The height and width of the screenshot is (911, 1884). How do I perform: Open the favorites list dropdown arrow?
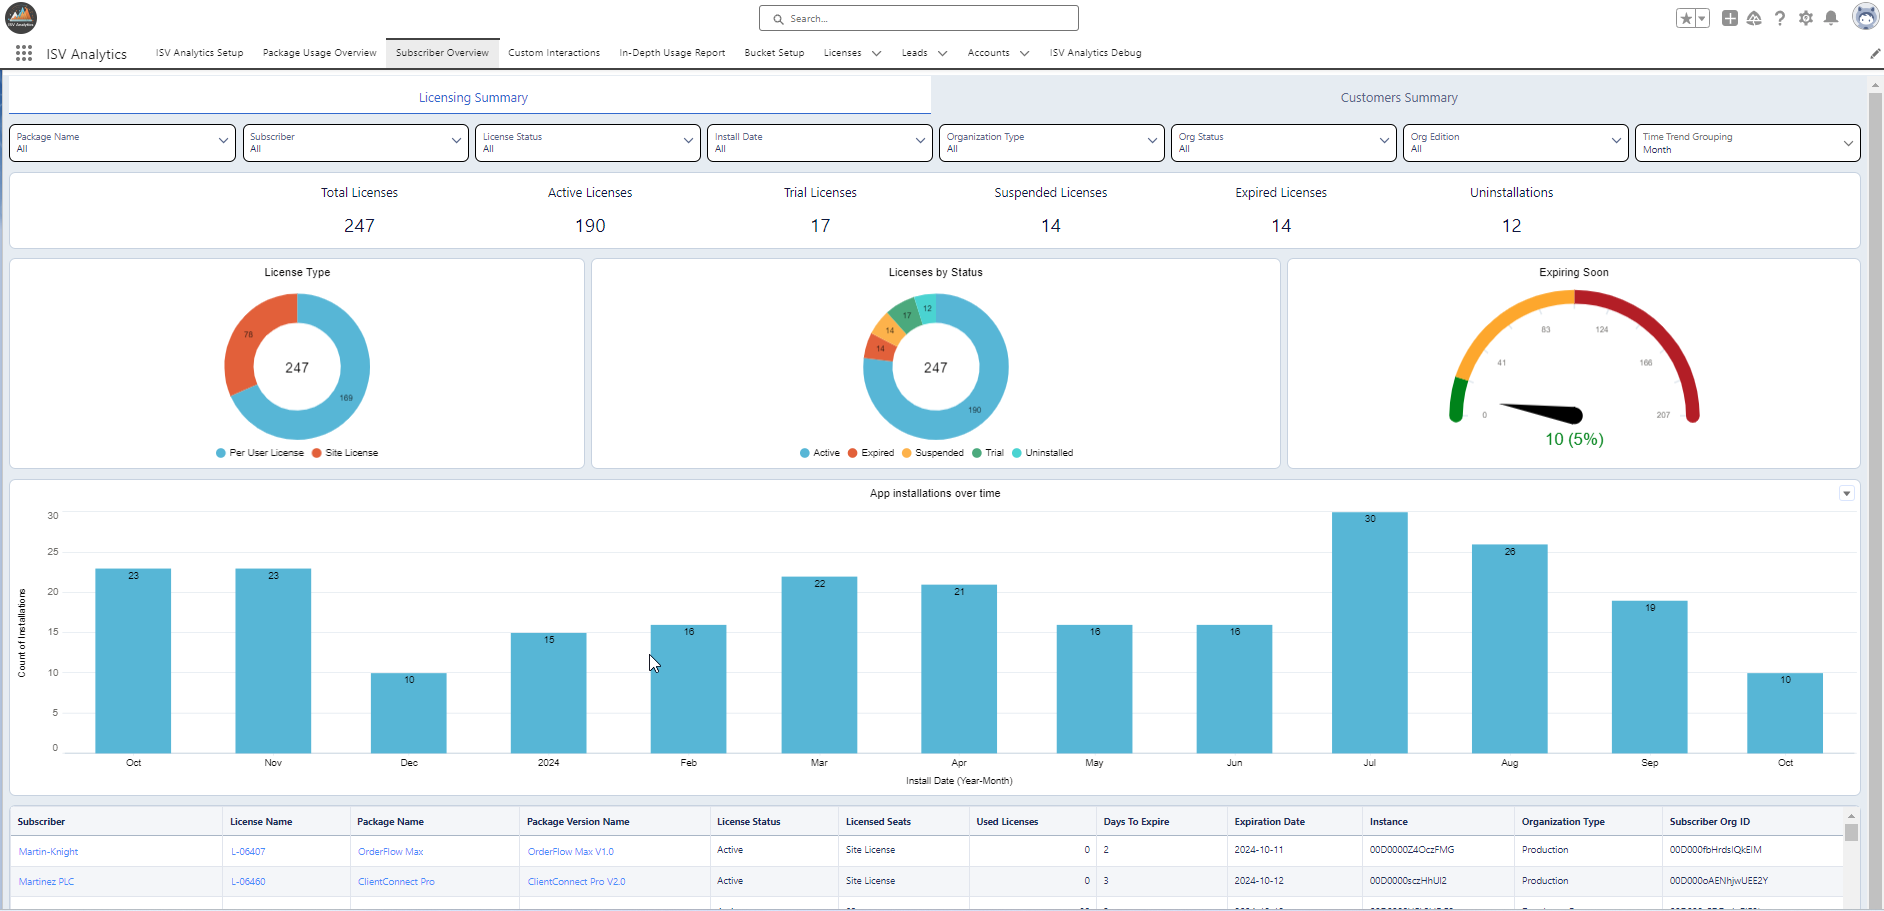click(x=1702, y=18)
